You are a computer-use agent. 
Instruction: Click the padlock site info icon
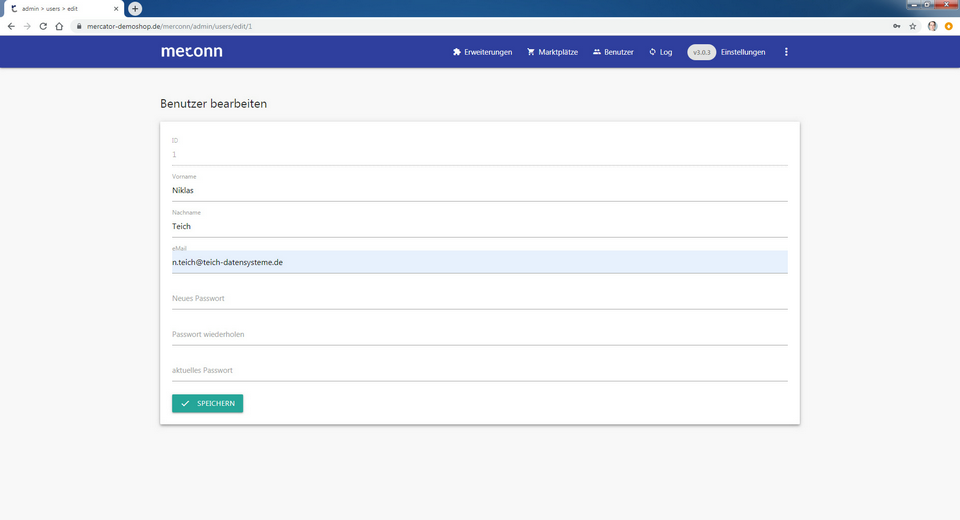coord(79,26)
